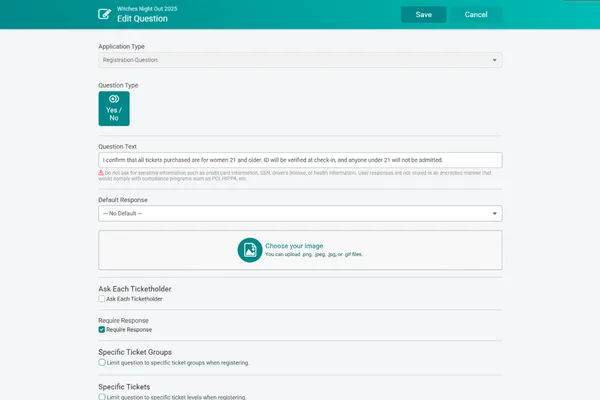Click the circular image upload icon
The image size is (600, 400).
pos(249,249)
